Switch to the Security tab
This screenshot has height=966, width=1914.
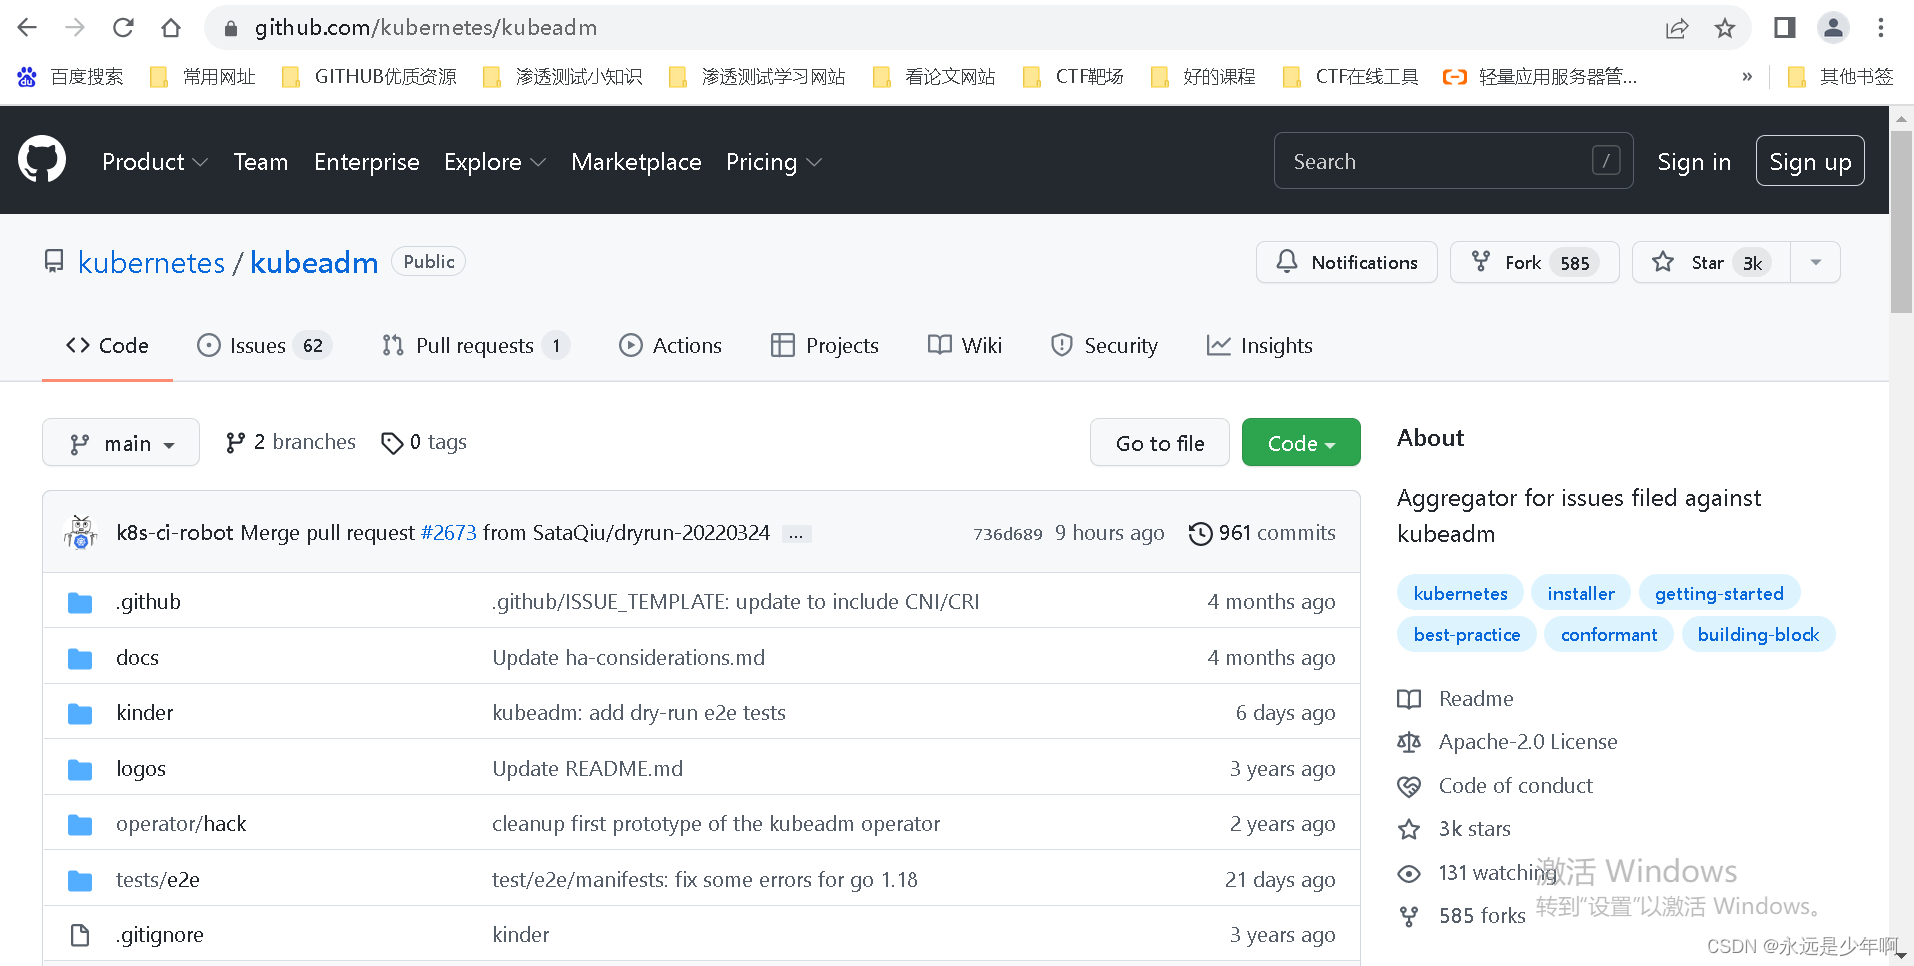tap(1104, 345)
